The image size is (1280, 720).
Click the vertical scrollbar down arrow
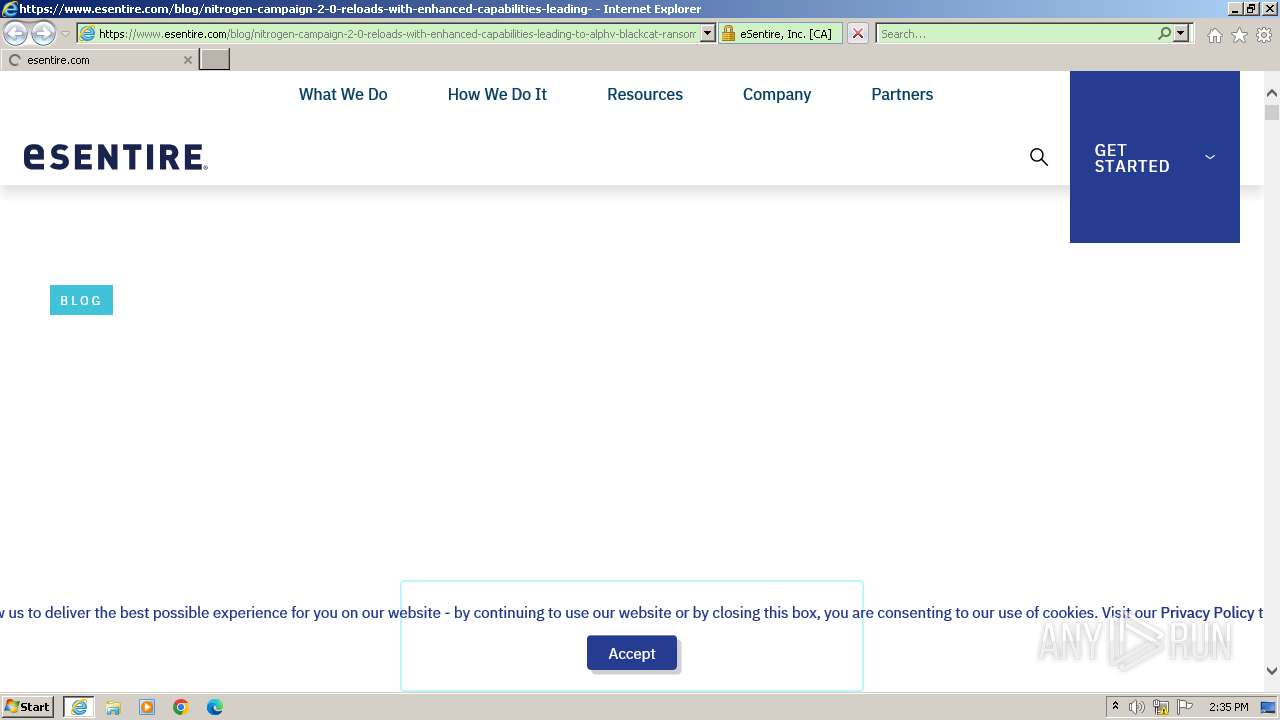tap(1272, 671)
